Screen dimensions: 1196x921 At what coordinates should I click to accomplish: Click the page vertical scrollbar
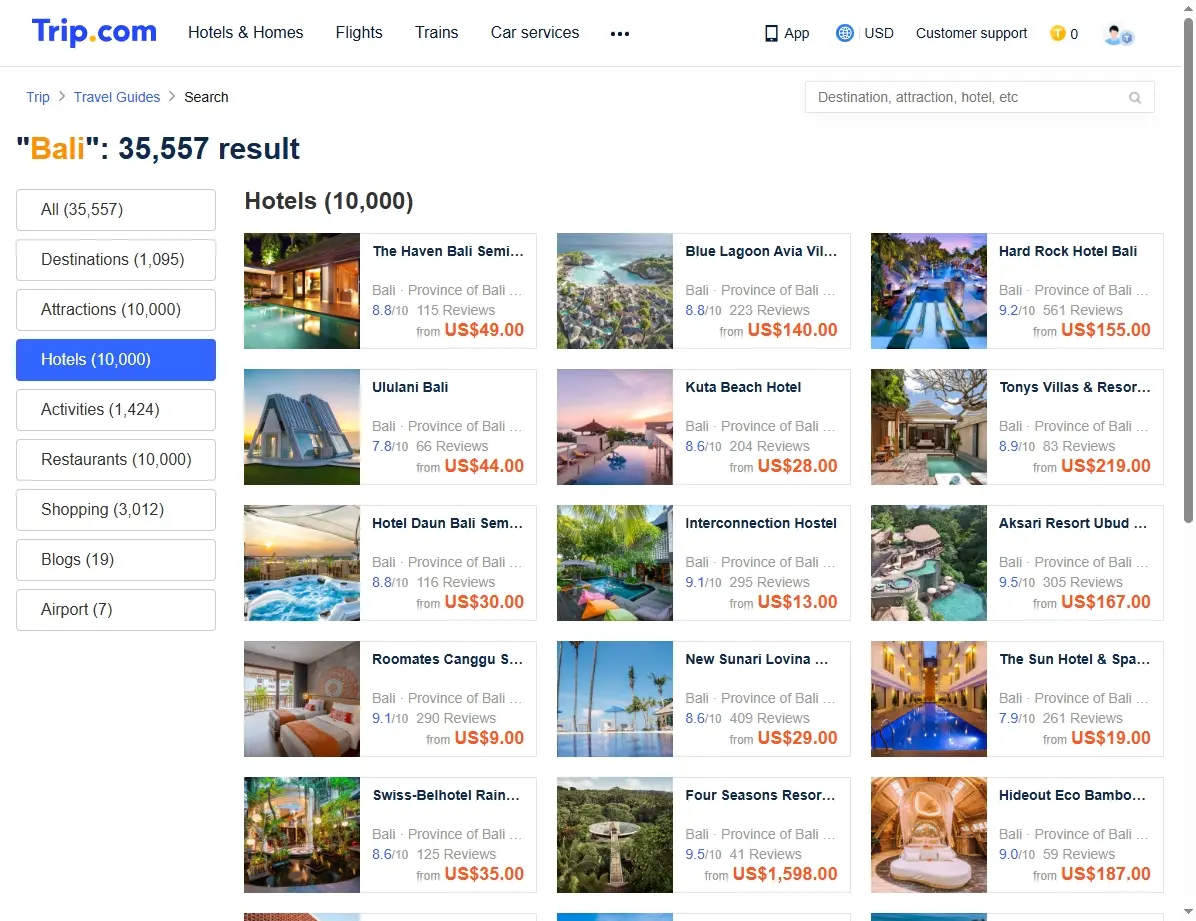pos(1188,271)
